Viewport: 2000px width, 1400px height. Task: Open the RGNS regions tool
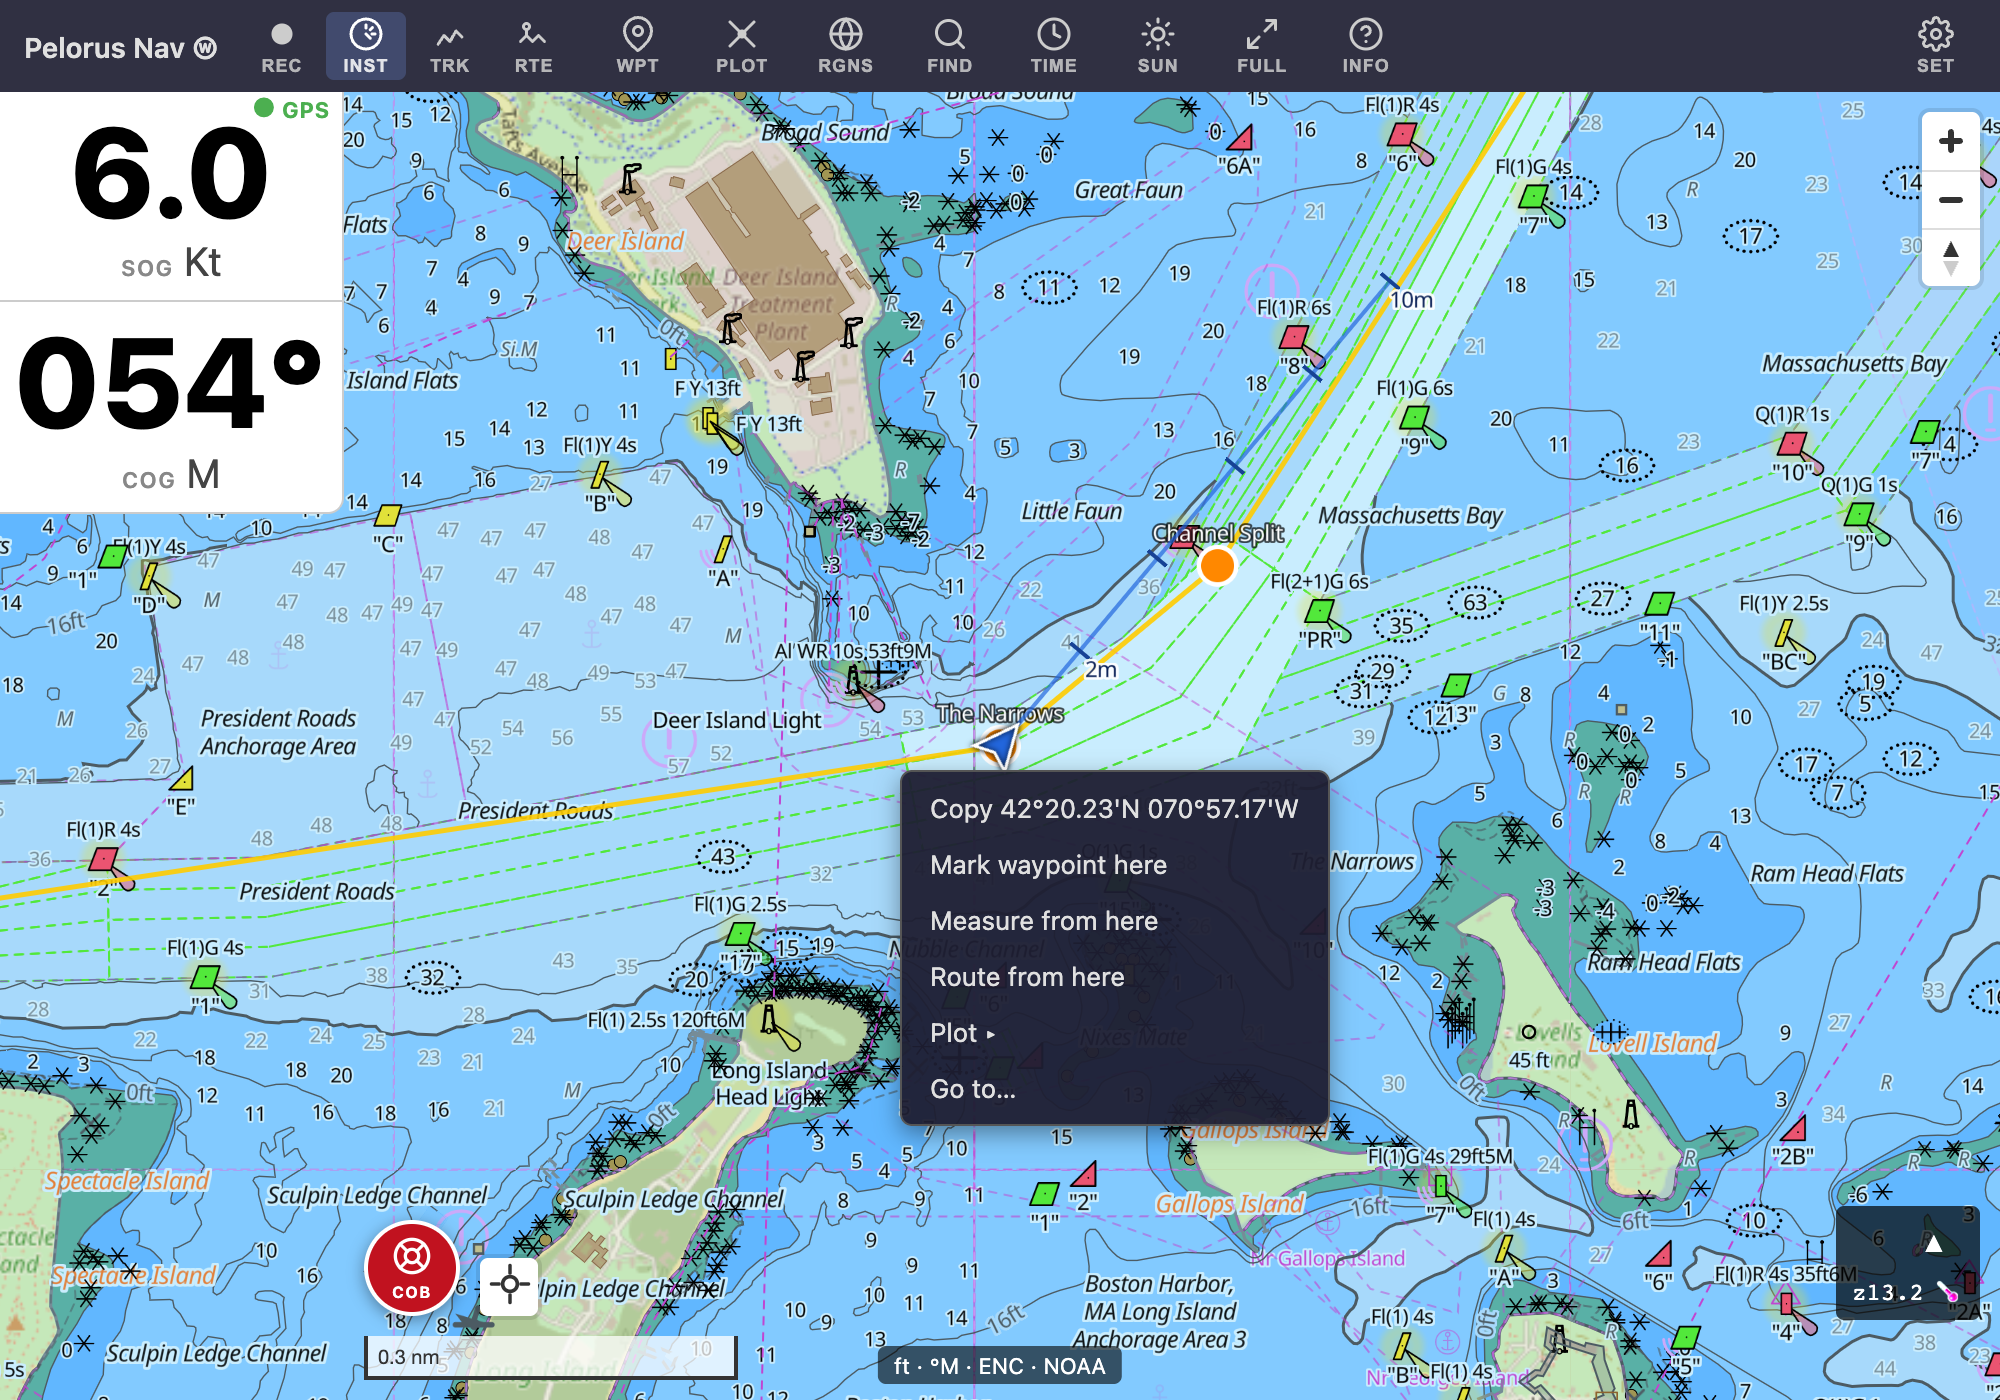click(x=845, y=47)
